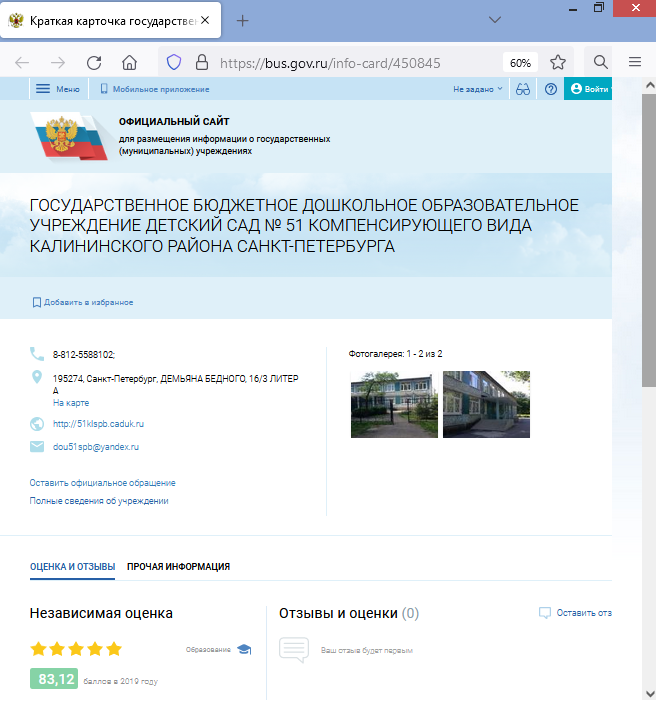Open Оставить официальное обращение link

pyautogui.click(x=103, y=483)
